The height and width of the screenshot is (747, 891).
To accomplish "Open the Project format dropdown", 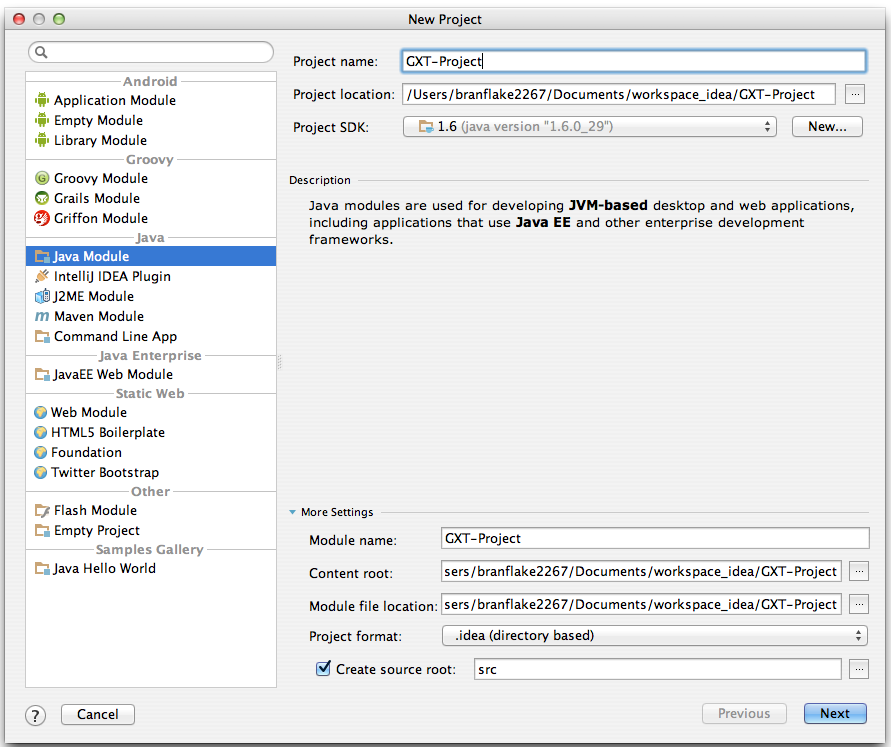I will pyautogui.click(x=655, y=635).
